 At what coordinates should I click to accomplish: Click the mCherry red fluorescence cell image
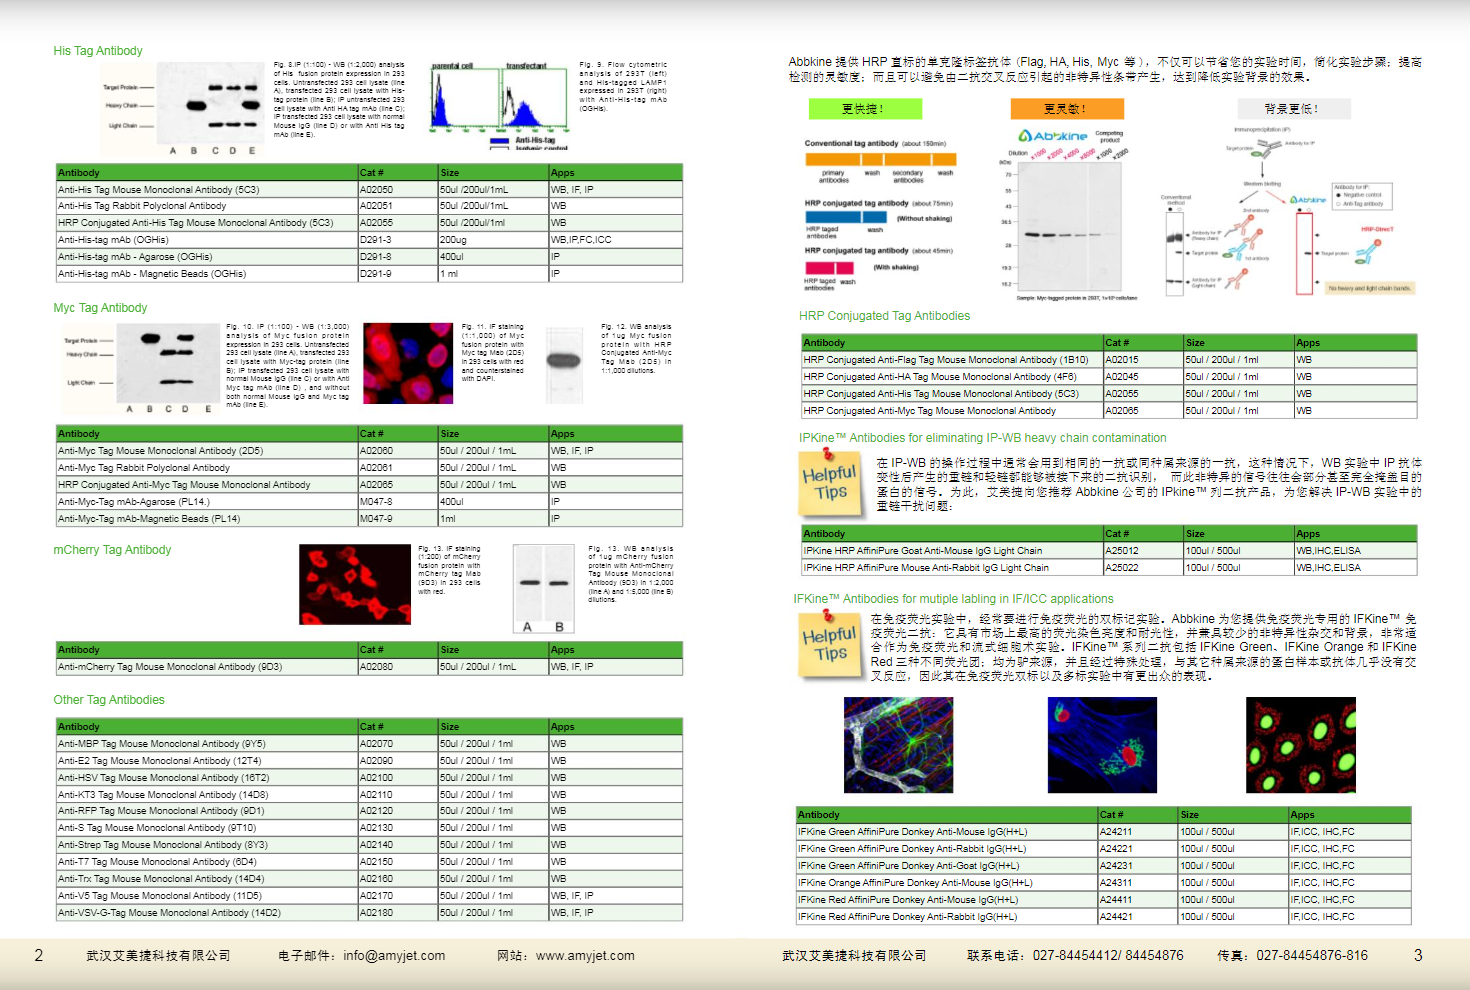point(355,584)
